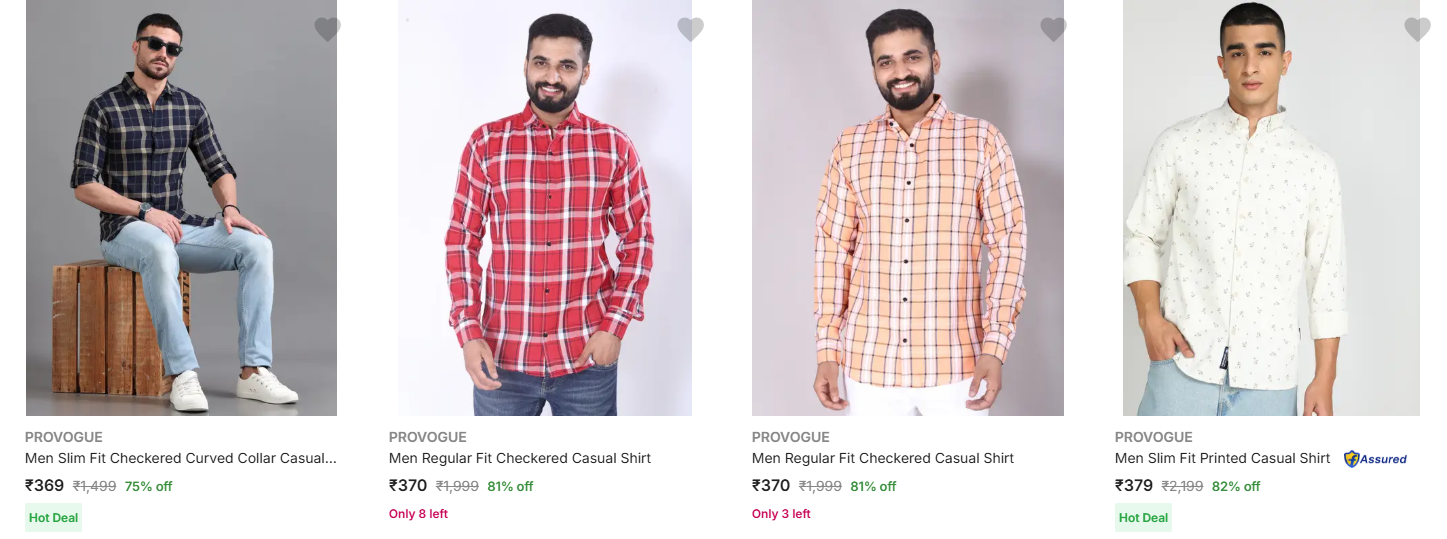Screen dimensions: 1447x539
Task: Open orange checkered shirt product image
Action: pyautogui.click(x=908, y=208)
